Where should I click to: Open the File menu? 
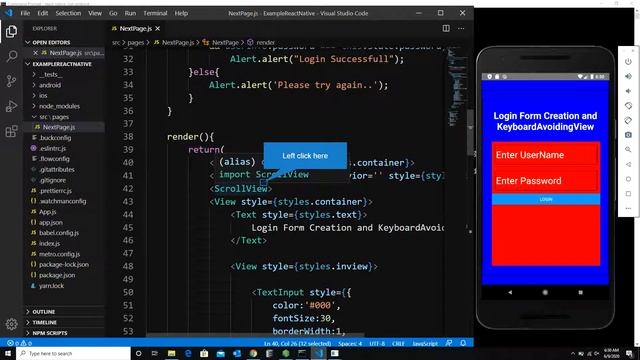pyautogui.click(x=25, y=13)
